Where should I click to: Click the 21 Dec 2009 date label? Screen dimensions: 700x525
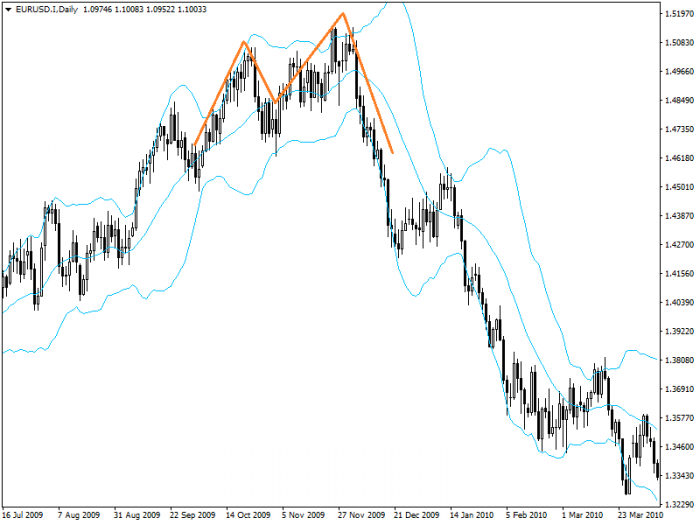417,515
